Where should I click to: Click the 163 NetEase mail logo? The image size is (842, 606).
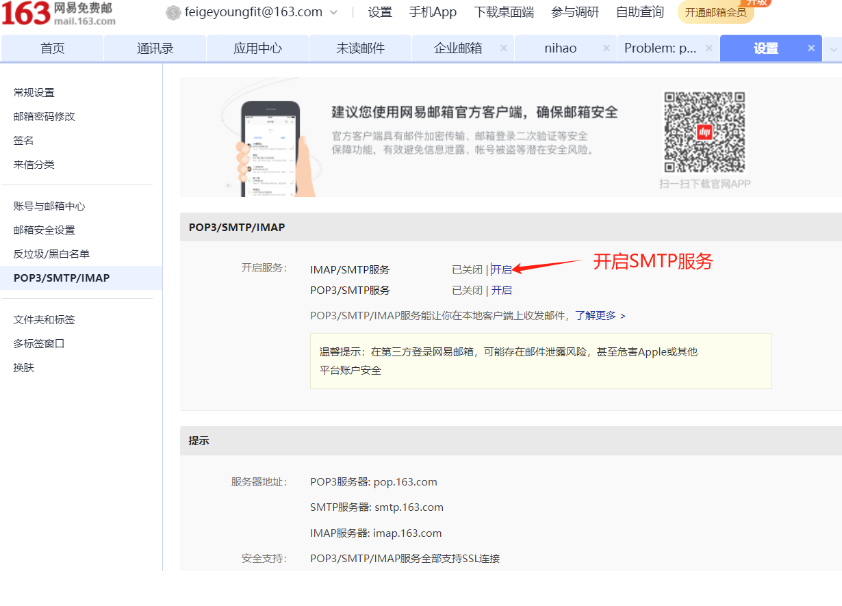click(x=58, y=13)
